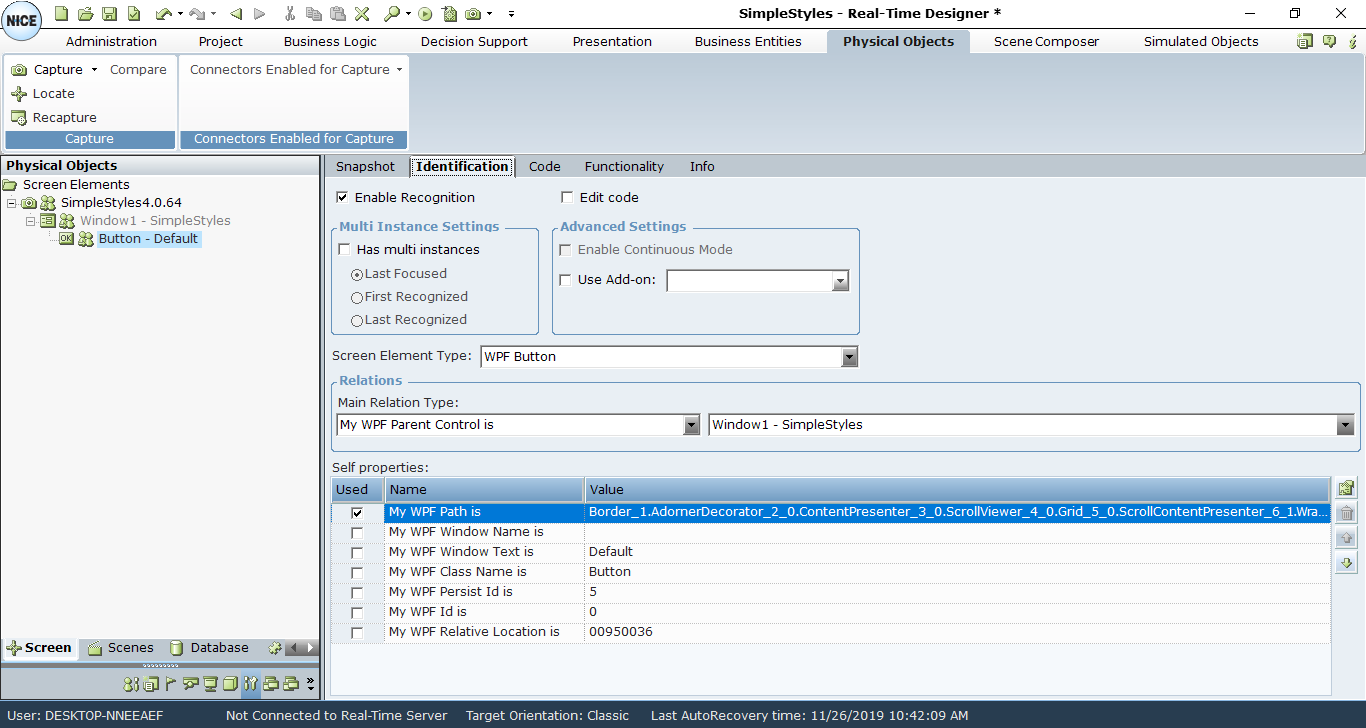Save the project using the floppy icon
Viewport: 1366px width, 728px height.
[109, 14]
